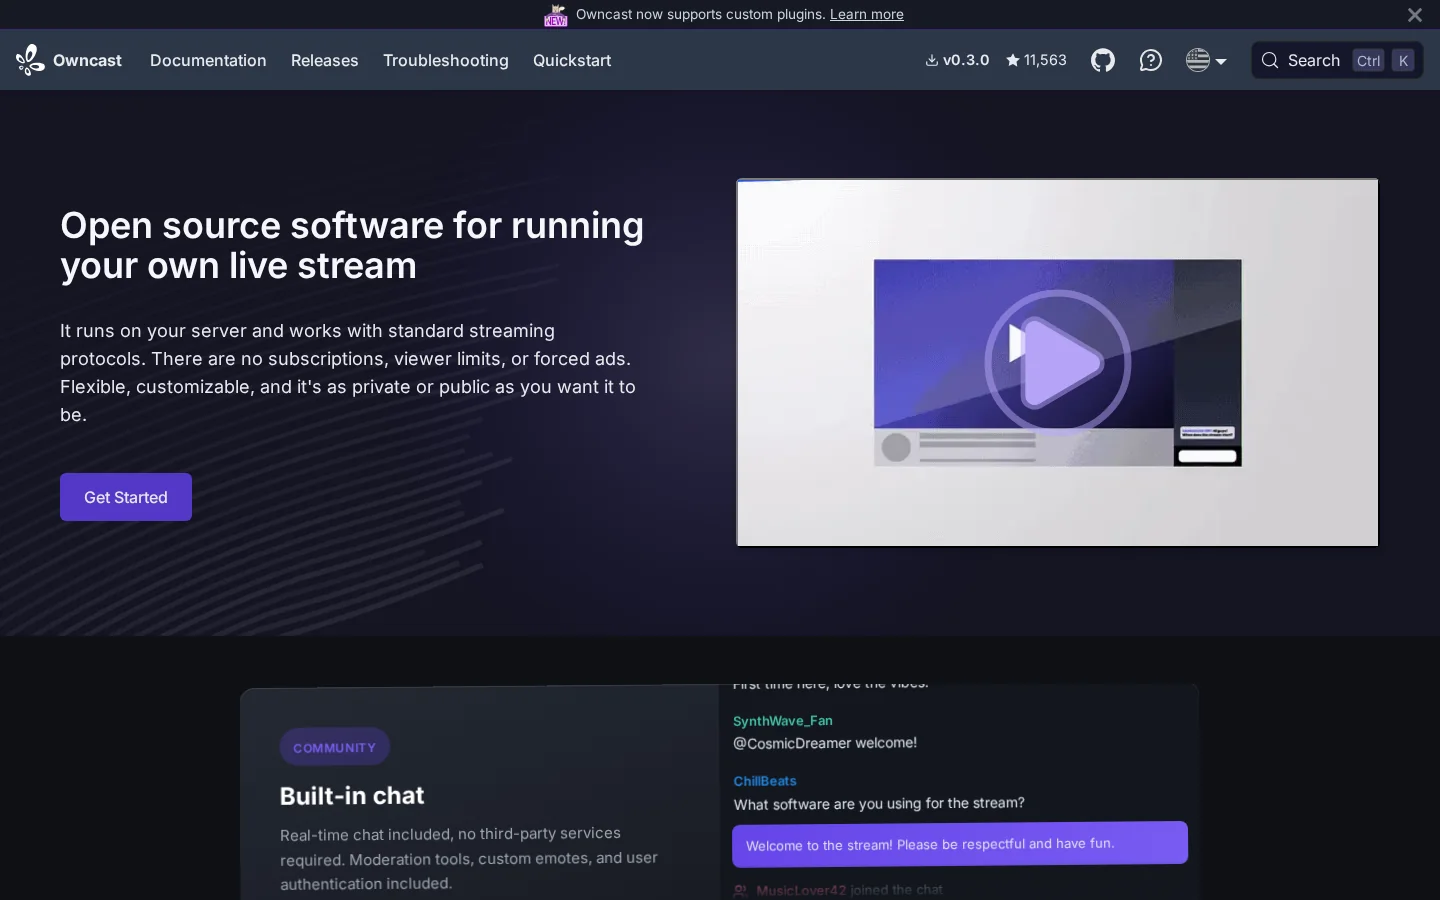Screen dimensions: 1440x900
Task: Click the welcome to the stream message
Action: click(960, 844)
